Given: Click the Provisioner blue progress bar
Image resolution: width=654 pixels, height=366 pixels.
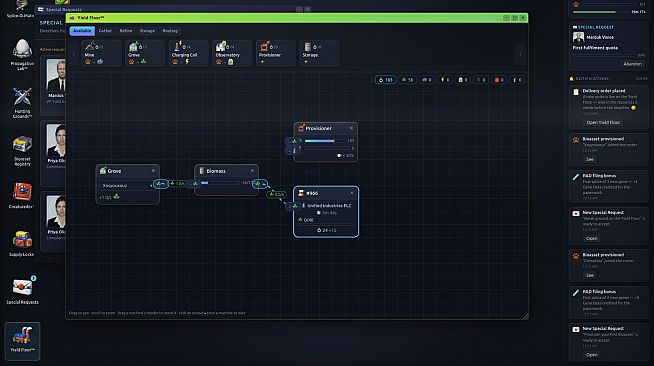Looking at the screenshot, I should [325, 141].
